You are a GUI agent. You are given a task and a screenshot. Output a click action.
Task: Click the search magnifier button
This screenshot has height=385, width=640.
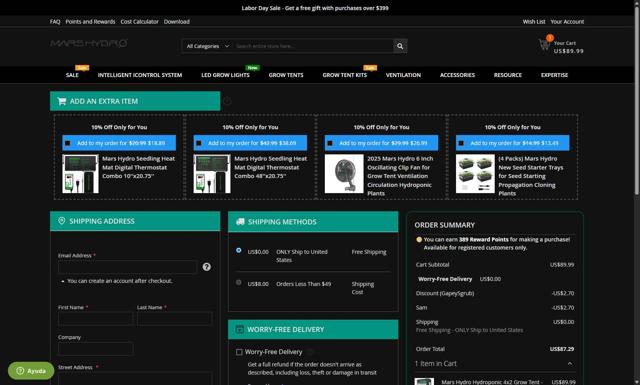tap(400, 46)
